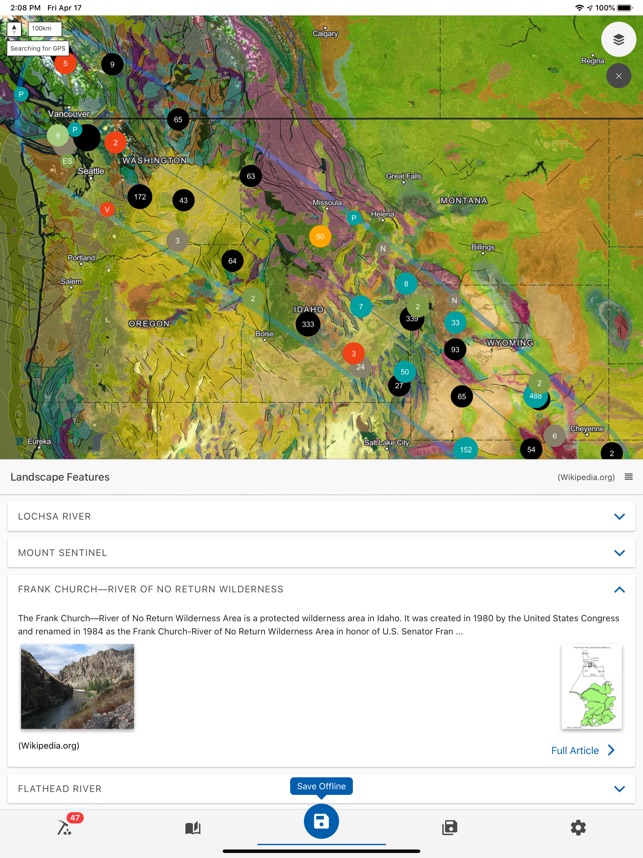Expand the Lochsa River entry
643x858 pixels.
pyautogui.click(x=321, y=516)
